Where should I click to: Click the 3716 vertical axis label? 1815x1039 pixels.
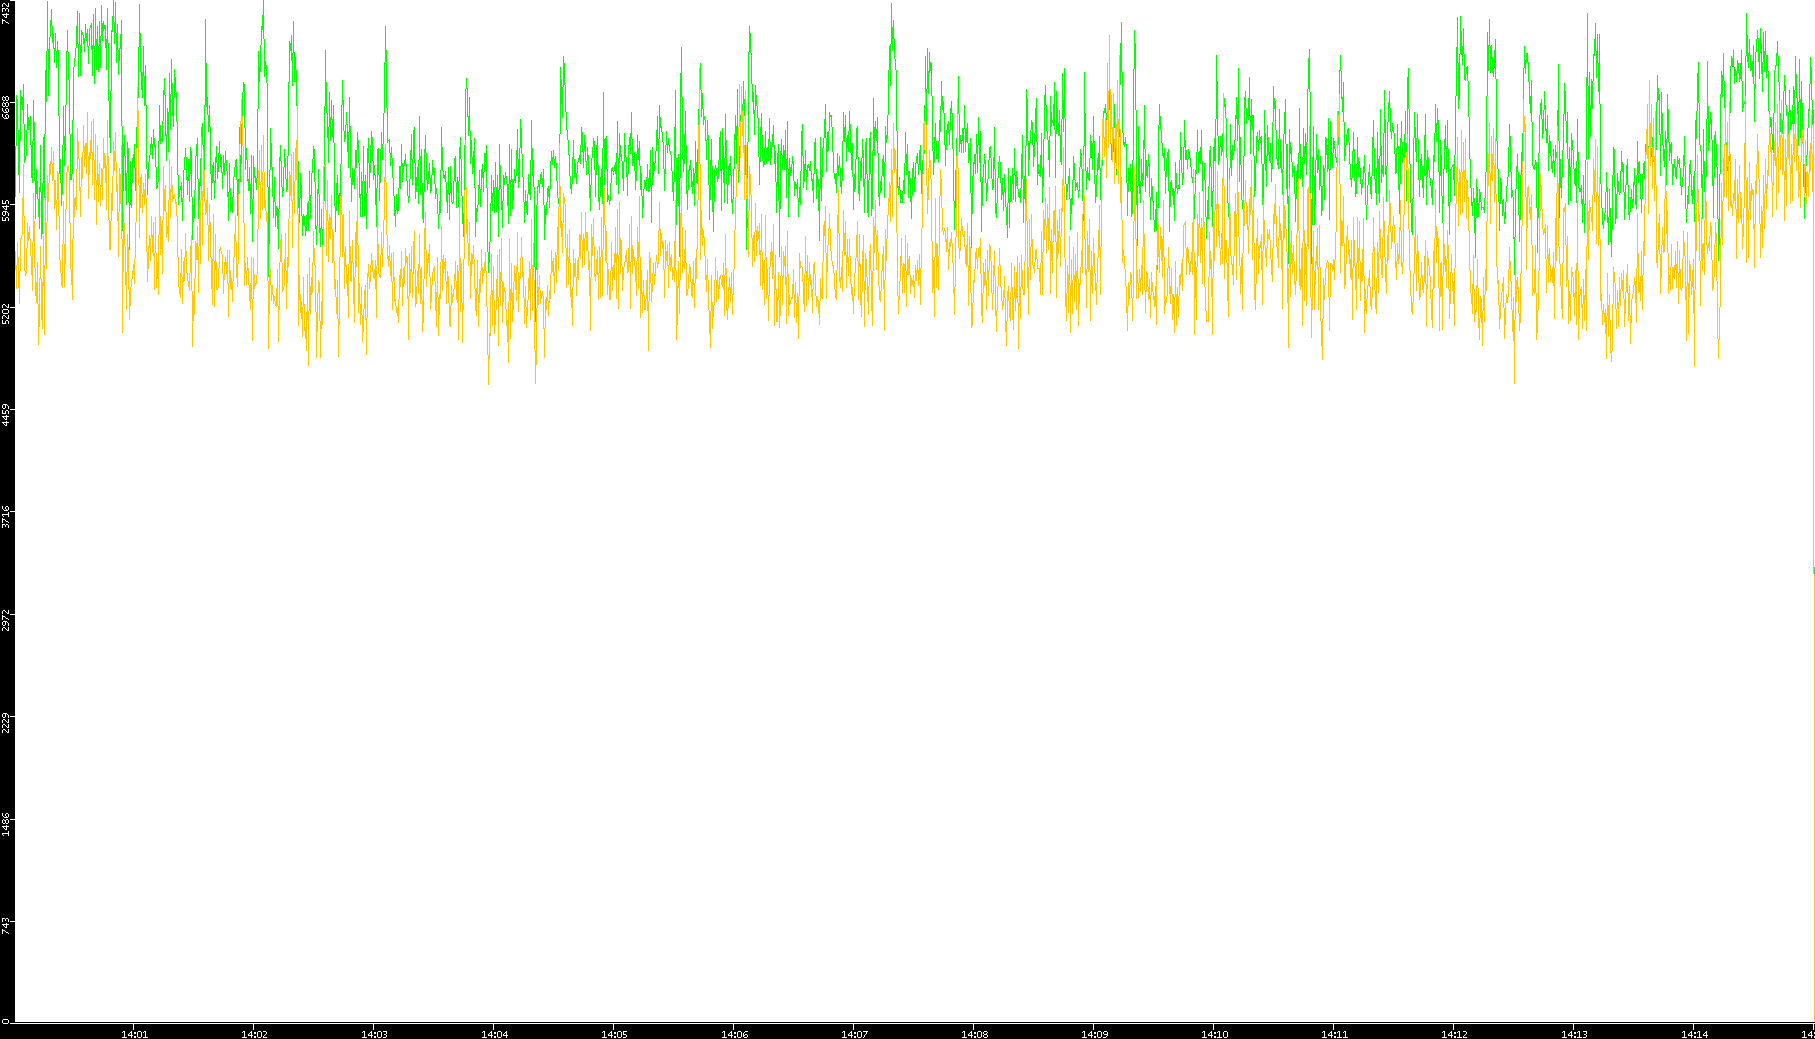point(7,517)
